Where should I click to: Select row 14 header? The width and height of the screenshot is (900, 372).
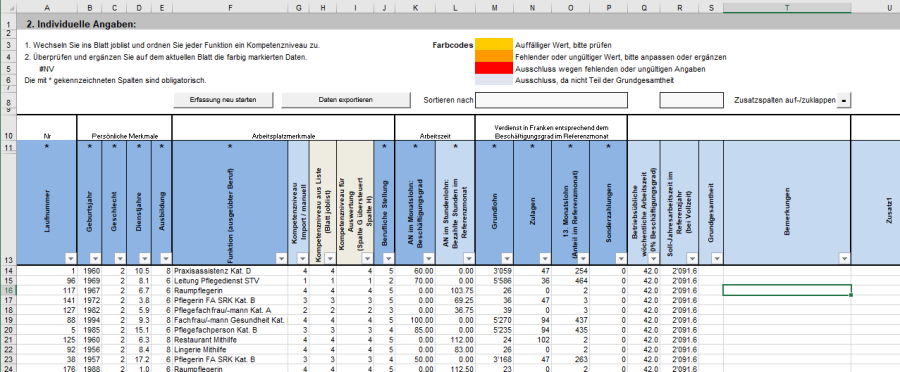tap(9, 270)
